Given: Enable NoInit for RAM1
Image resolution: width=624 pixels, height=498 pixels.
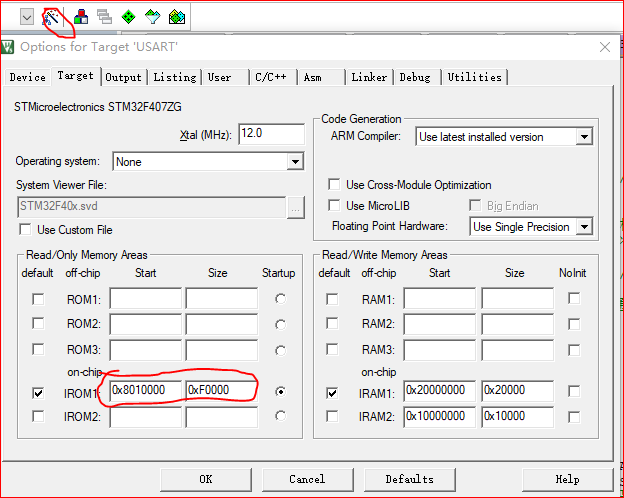Looking at the screenshot, I should [x=574, y=299].
